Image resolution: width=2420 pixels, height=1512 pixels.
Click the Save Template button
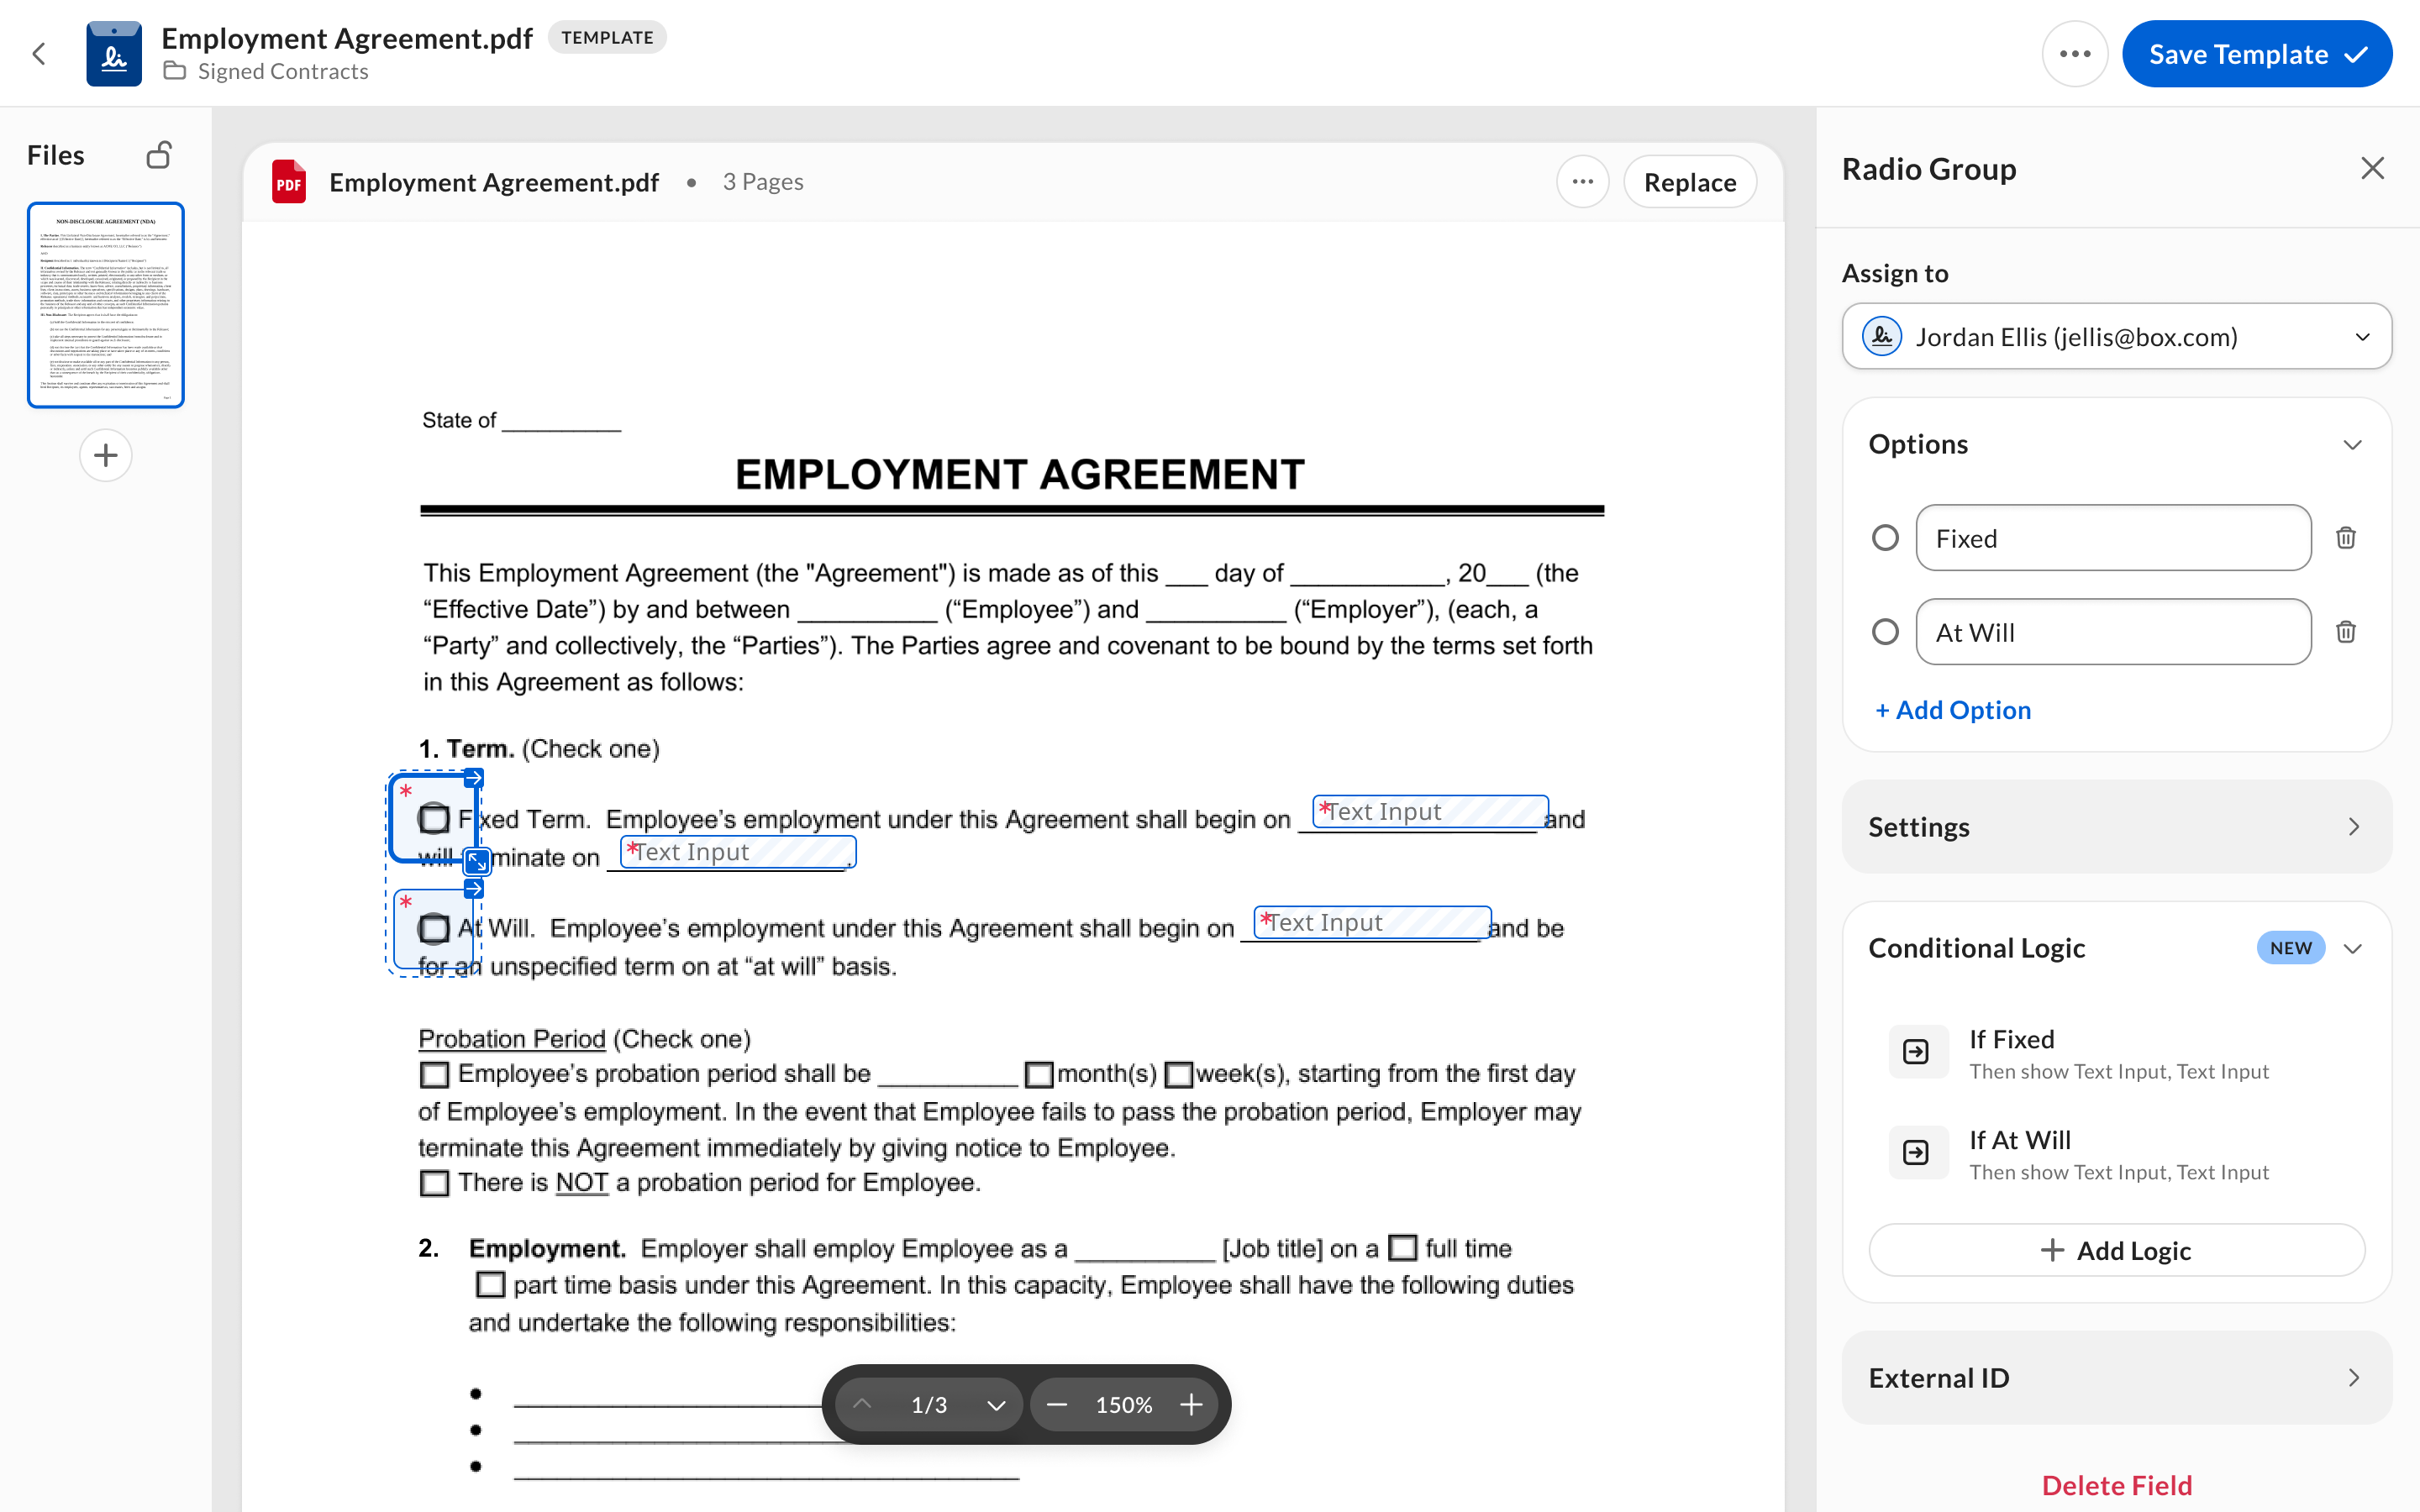pyautogui.click(x=2256, y=54)
